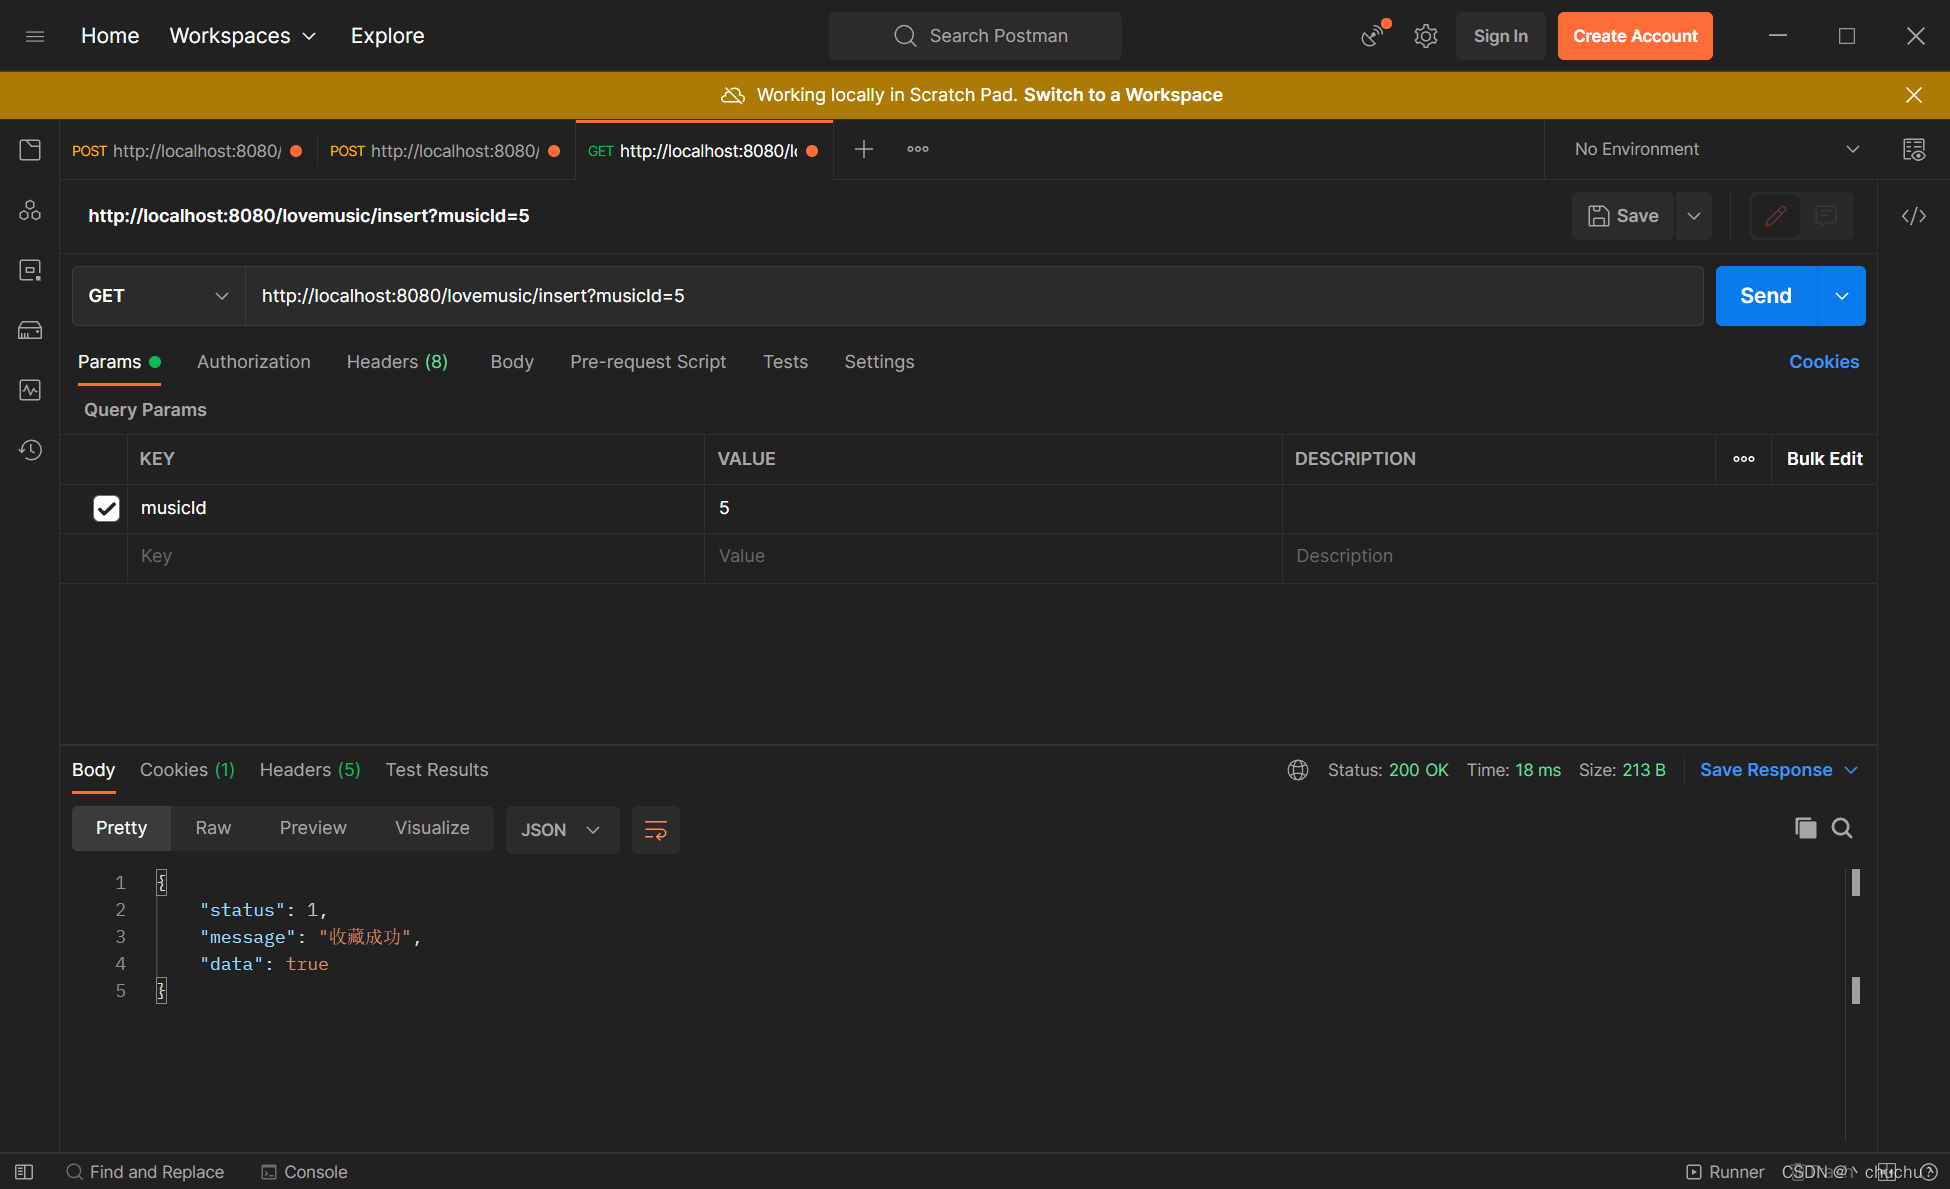
Task: Copy the response body to clipboard
Action: coord(1805,828)
